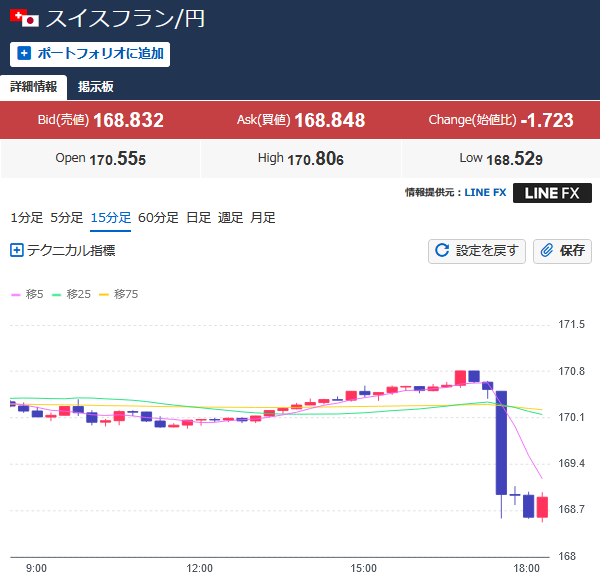This screenshot has width=600, height=575.
Task: Click the green 移25 legend swatch
Action: point(57,295)
